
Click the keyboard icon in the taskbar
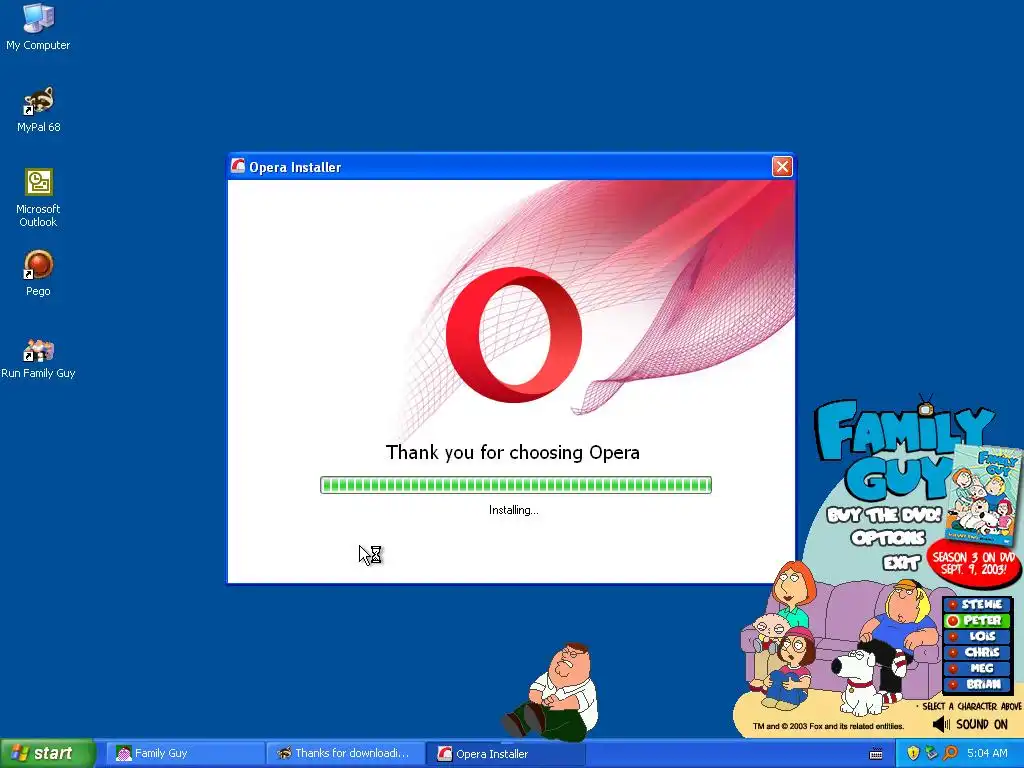point(876,754)
